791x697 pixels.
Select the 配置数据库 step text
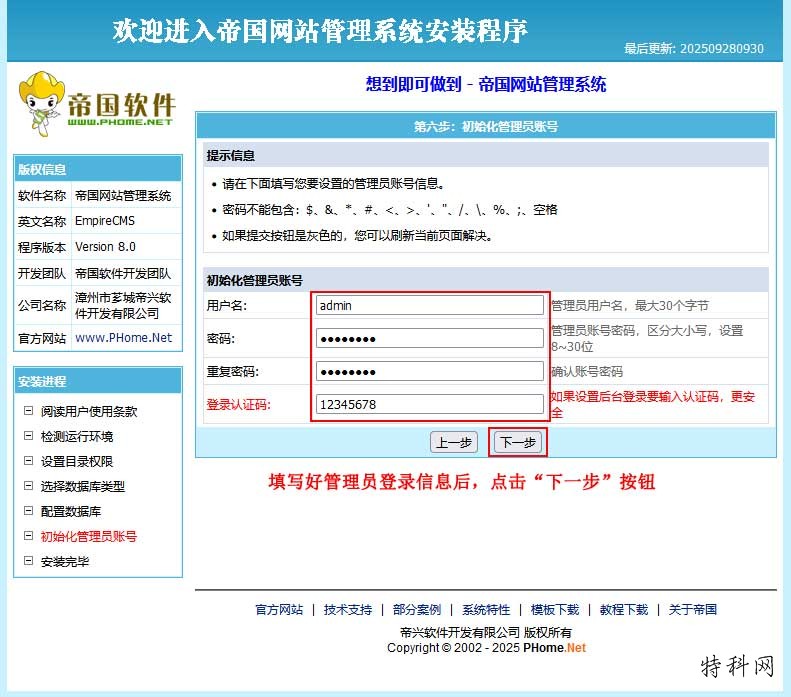[x=71, y=511]
